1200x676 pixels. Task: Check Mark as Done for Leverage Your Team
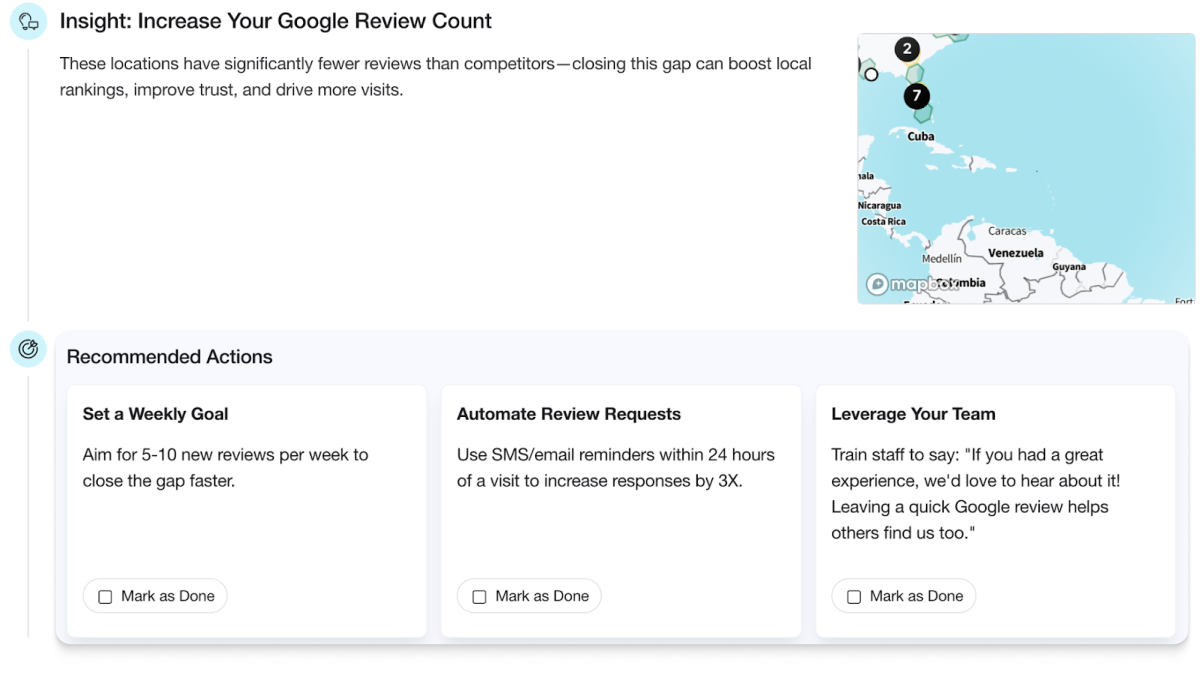pyautogui.click(x=854, y=597)
